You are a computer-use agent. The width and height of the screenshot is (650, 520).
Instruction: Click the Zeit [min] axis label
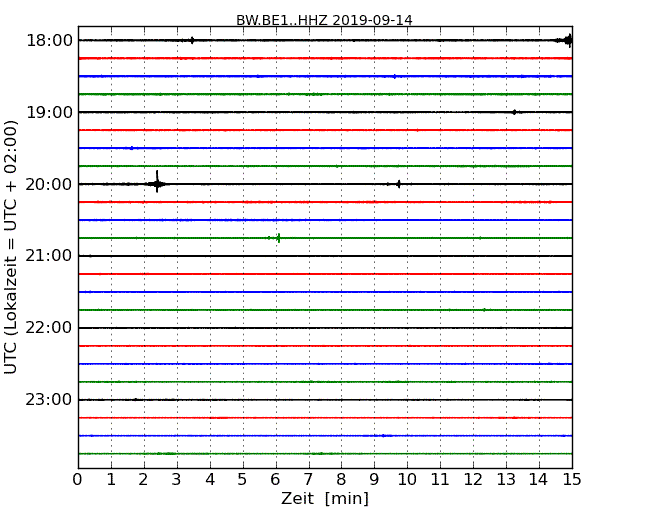[325, 498]
